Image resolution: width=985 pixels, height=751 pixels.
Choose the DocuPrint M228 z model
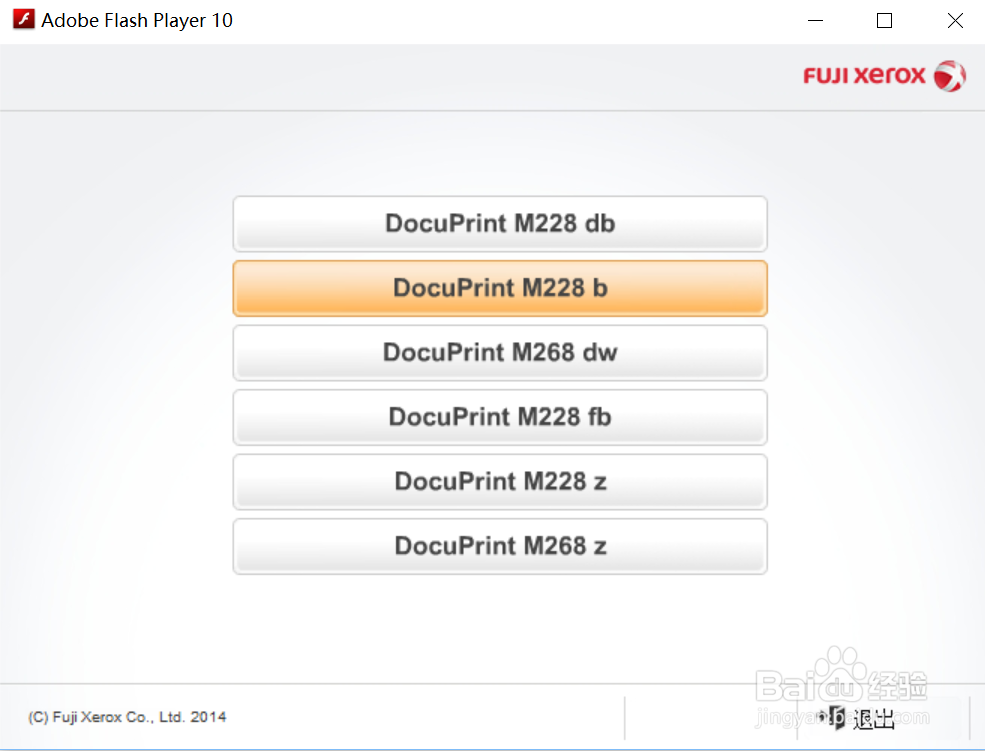pyautogui.click(x=500, y=482)
